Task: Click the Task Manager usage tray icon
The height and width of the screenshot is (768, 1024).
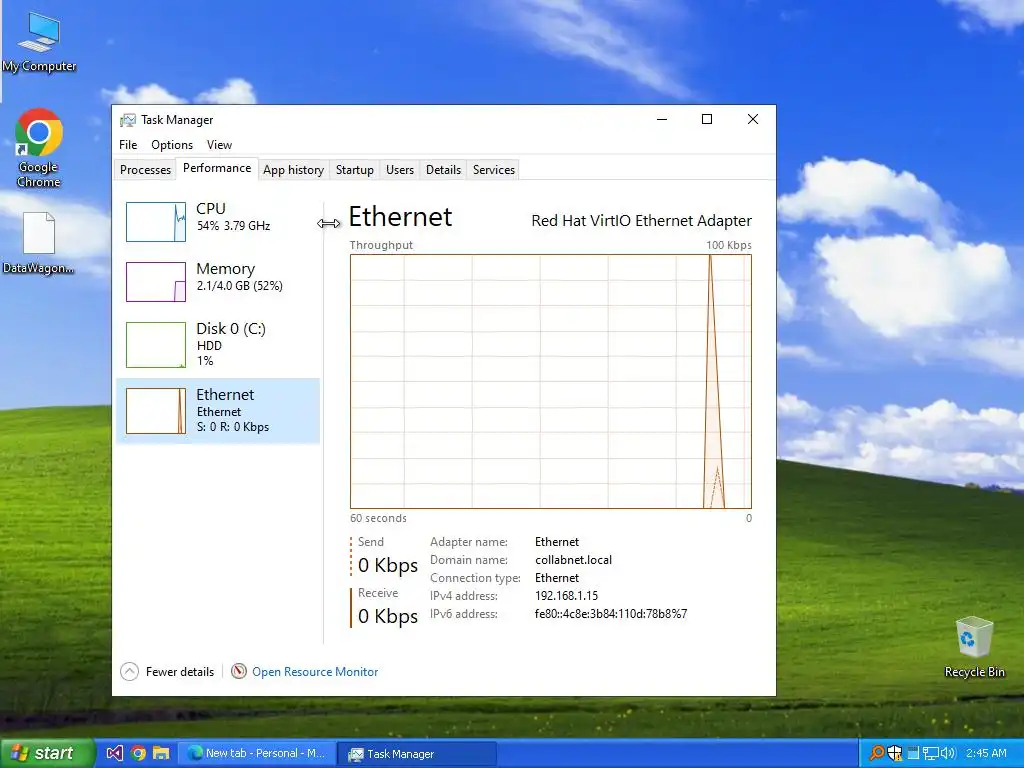Action: coord(912,753)
